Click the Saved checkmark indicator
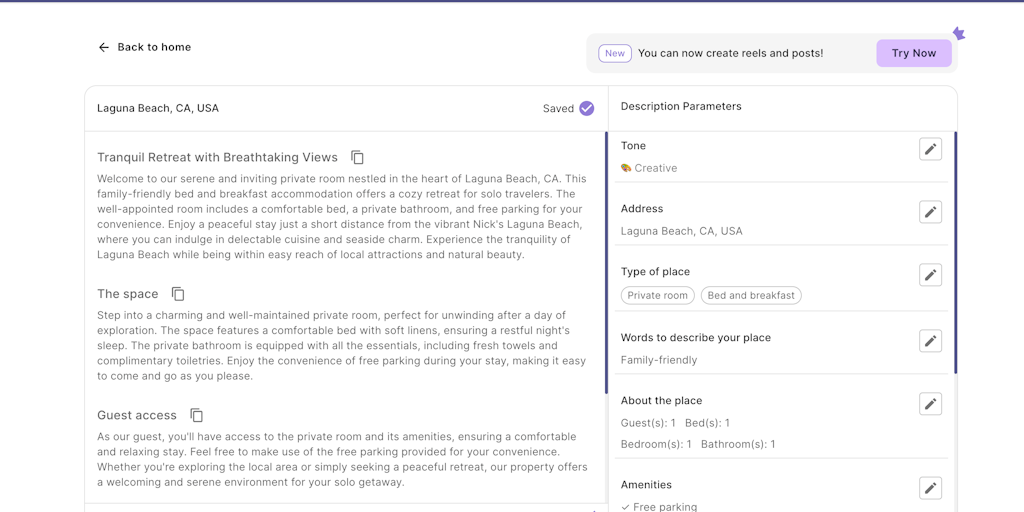The width and height of the screenshot is (1024, 512). coord(586,109)
